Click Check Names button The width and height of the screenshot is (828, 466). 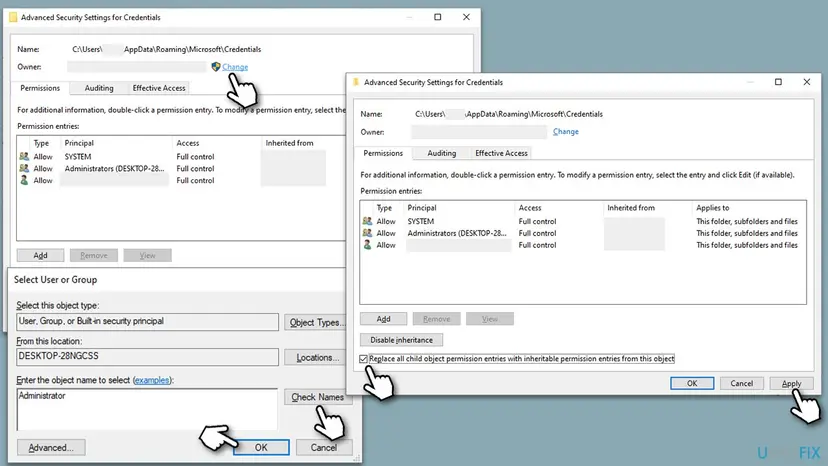click(317, 397)
